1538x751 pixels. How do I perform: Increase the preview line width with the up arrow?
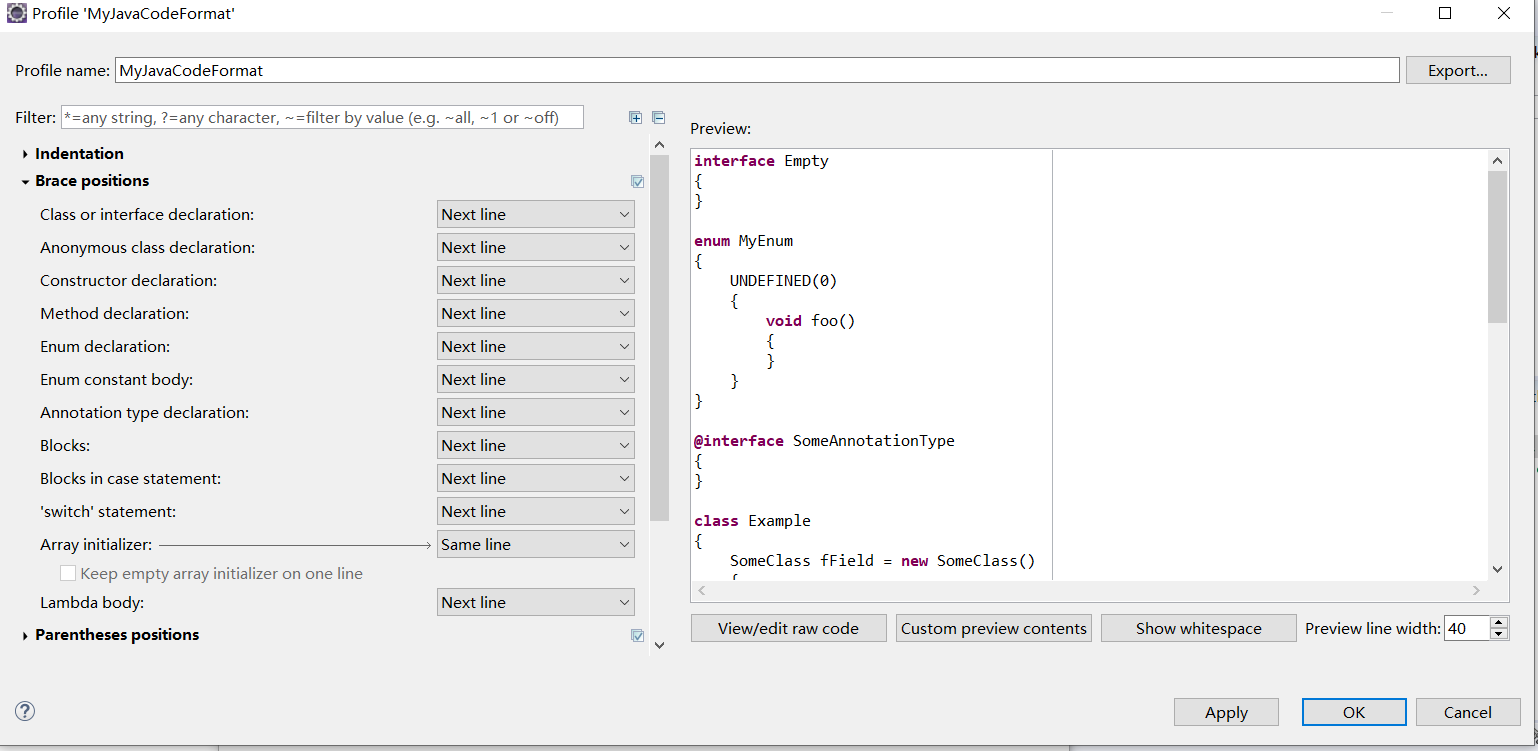1498,622
